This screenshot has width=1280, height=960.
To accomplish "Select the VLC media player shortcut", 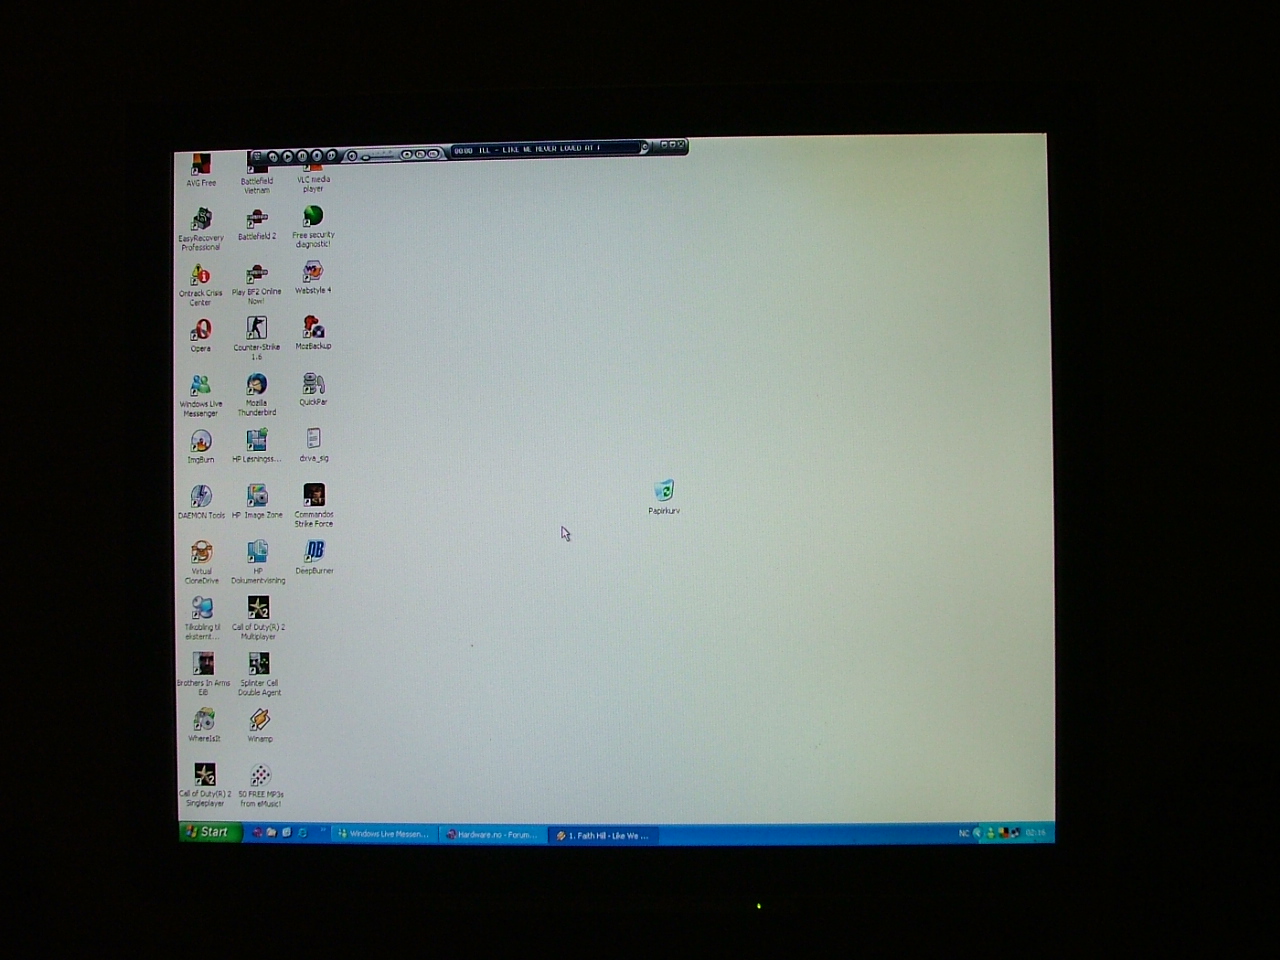I will [x=313, y=180].
